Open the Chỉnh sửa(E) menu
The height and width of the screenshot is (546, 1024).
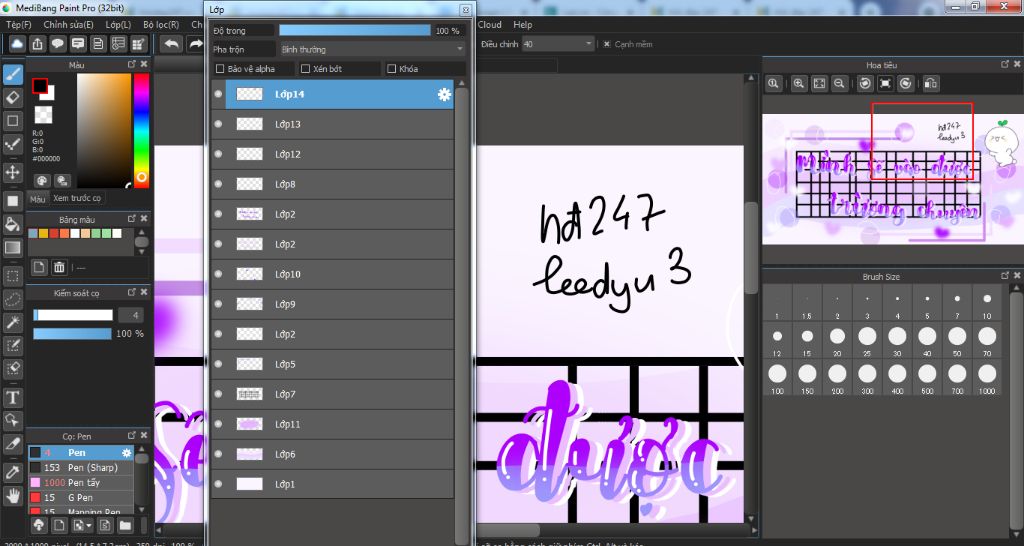[x=69, y=24]
